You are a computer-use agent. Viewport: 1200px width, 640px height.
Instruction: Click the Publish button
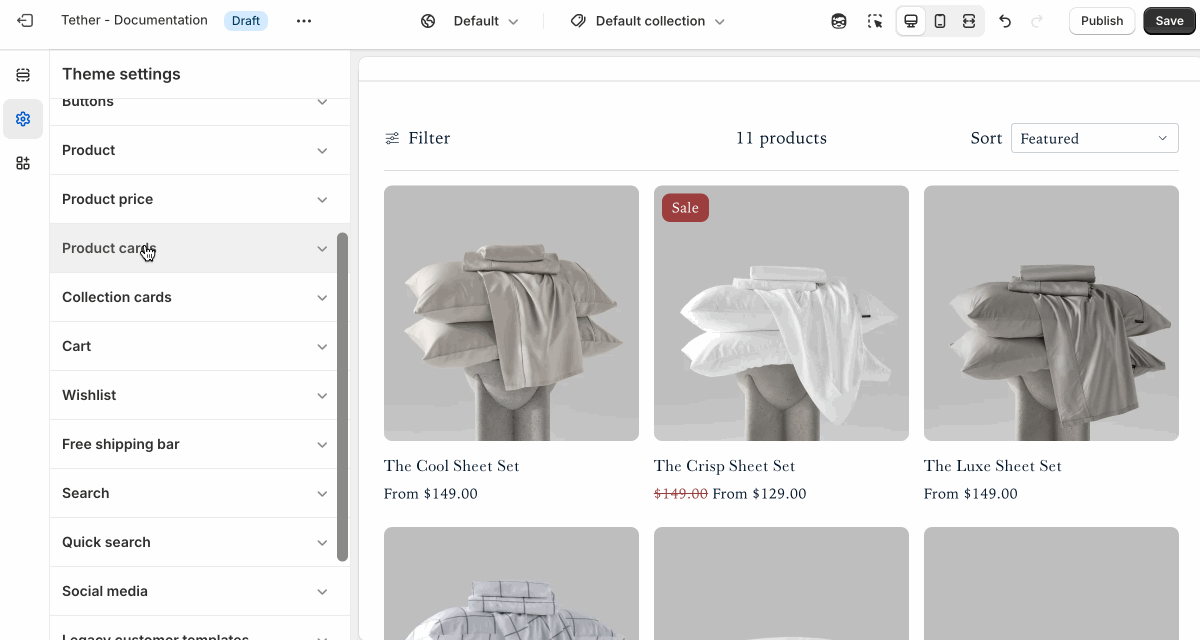click(x=1102, y=21)
